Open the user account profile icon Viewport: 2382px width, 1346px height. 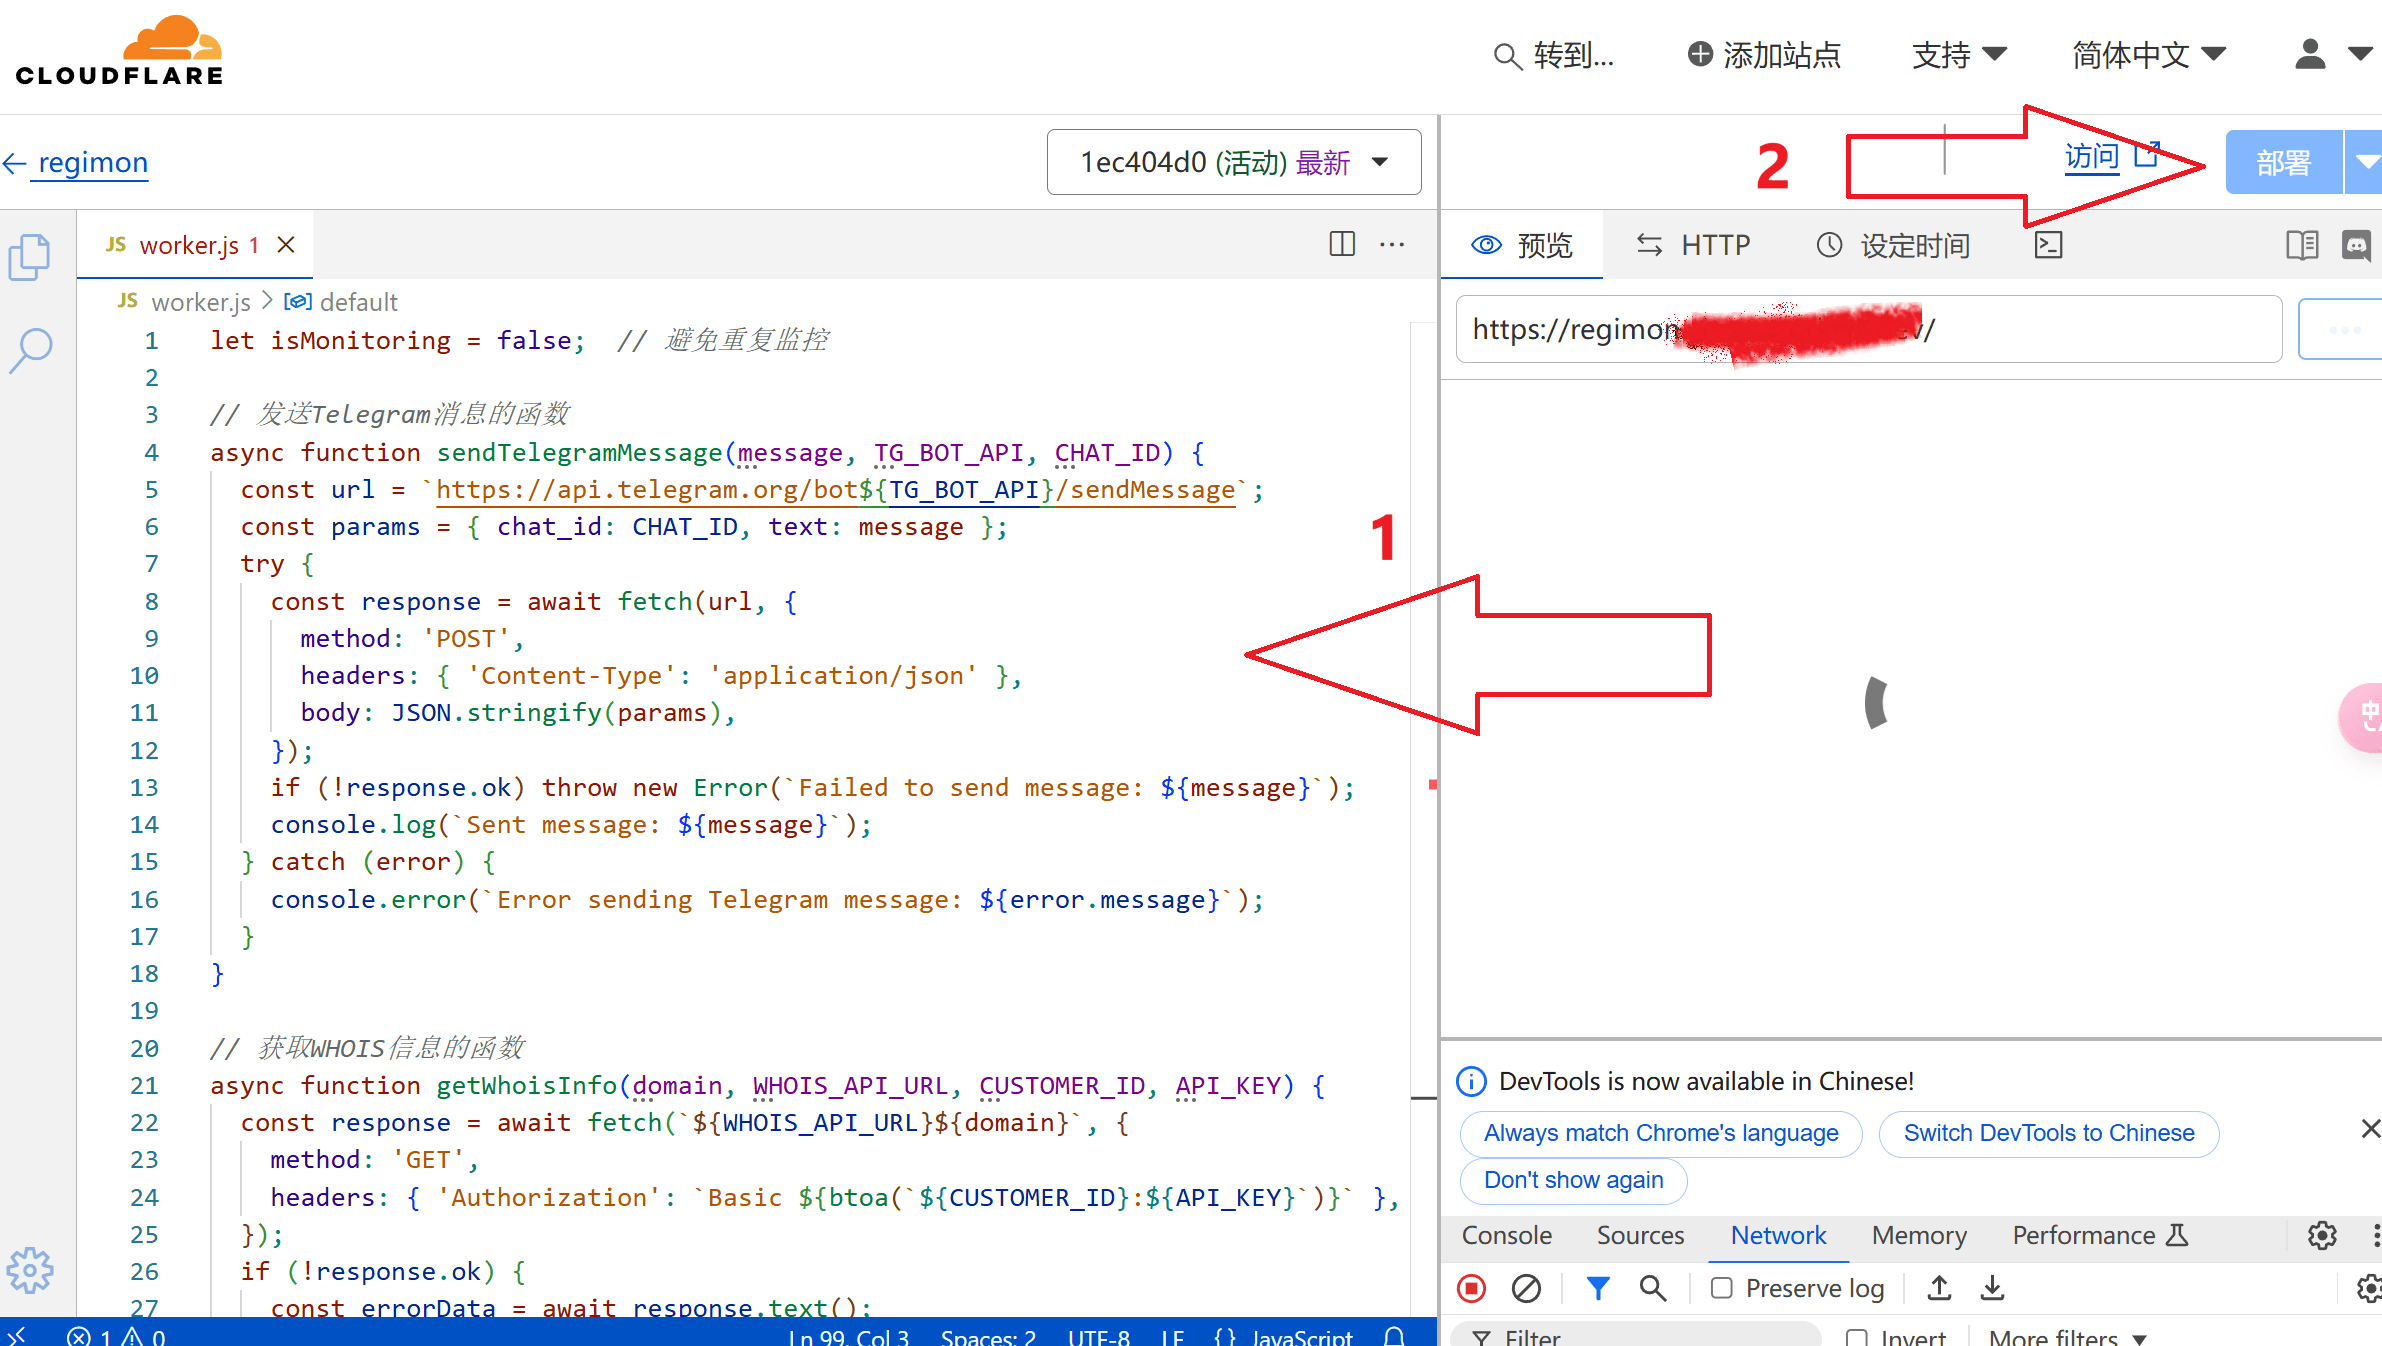tap(2309, 54)
